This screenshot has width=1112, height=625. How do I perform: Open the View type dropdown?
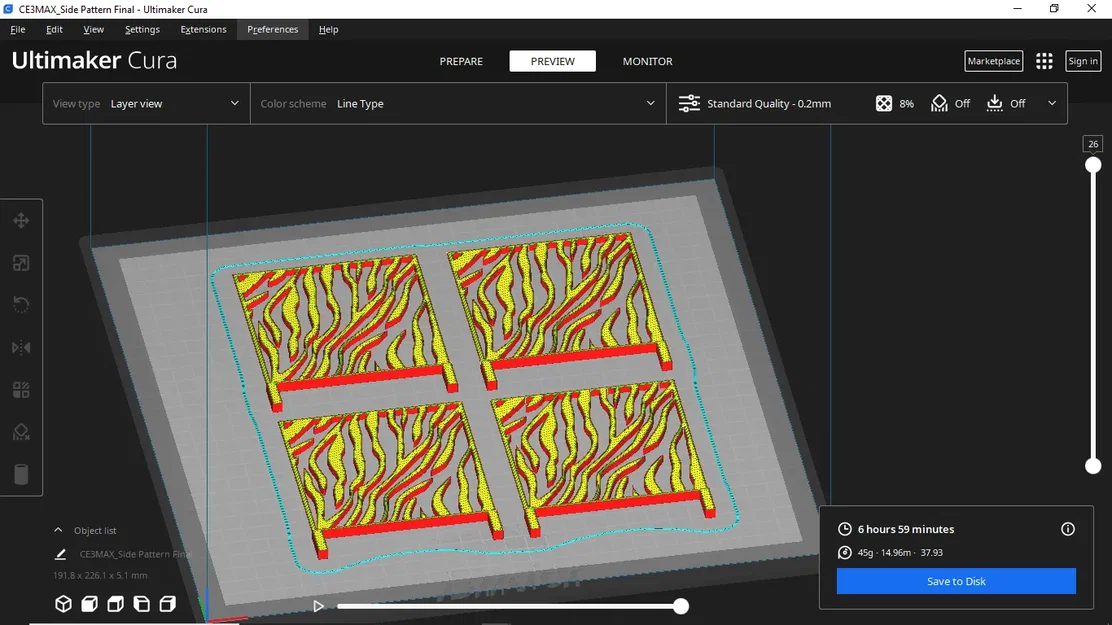[146, 104]
